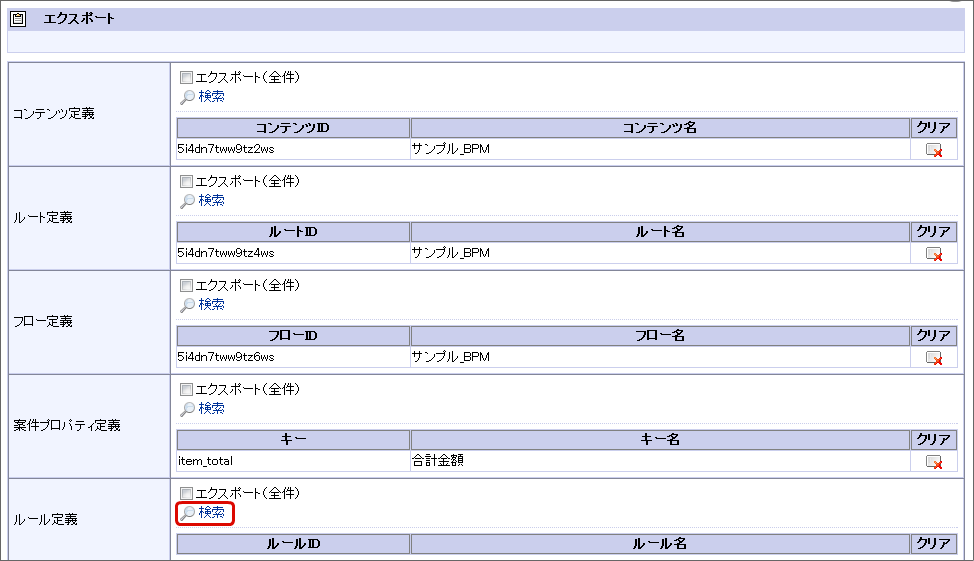The width and height of the screenshot is (974, 561).
Task: Clear the item_total 合計金額 row
Action: (x=934, y=462)
